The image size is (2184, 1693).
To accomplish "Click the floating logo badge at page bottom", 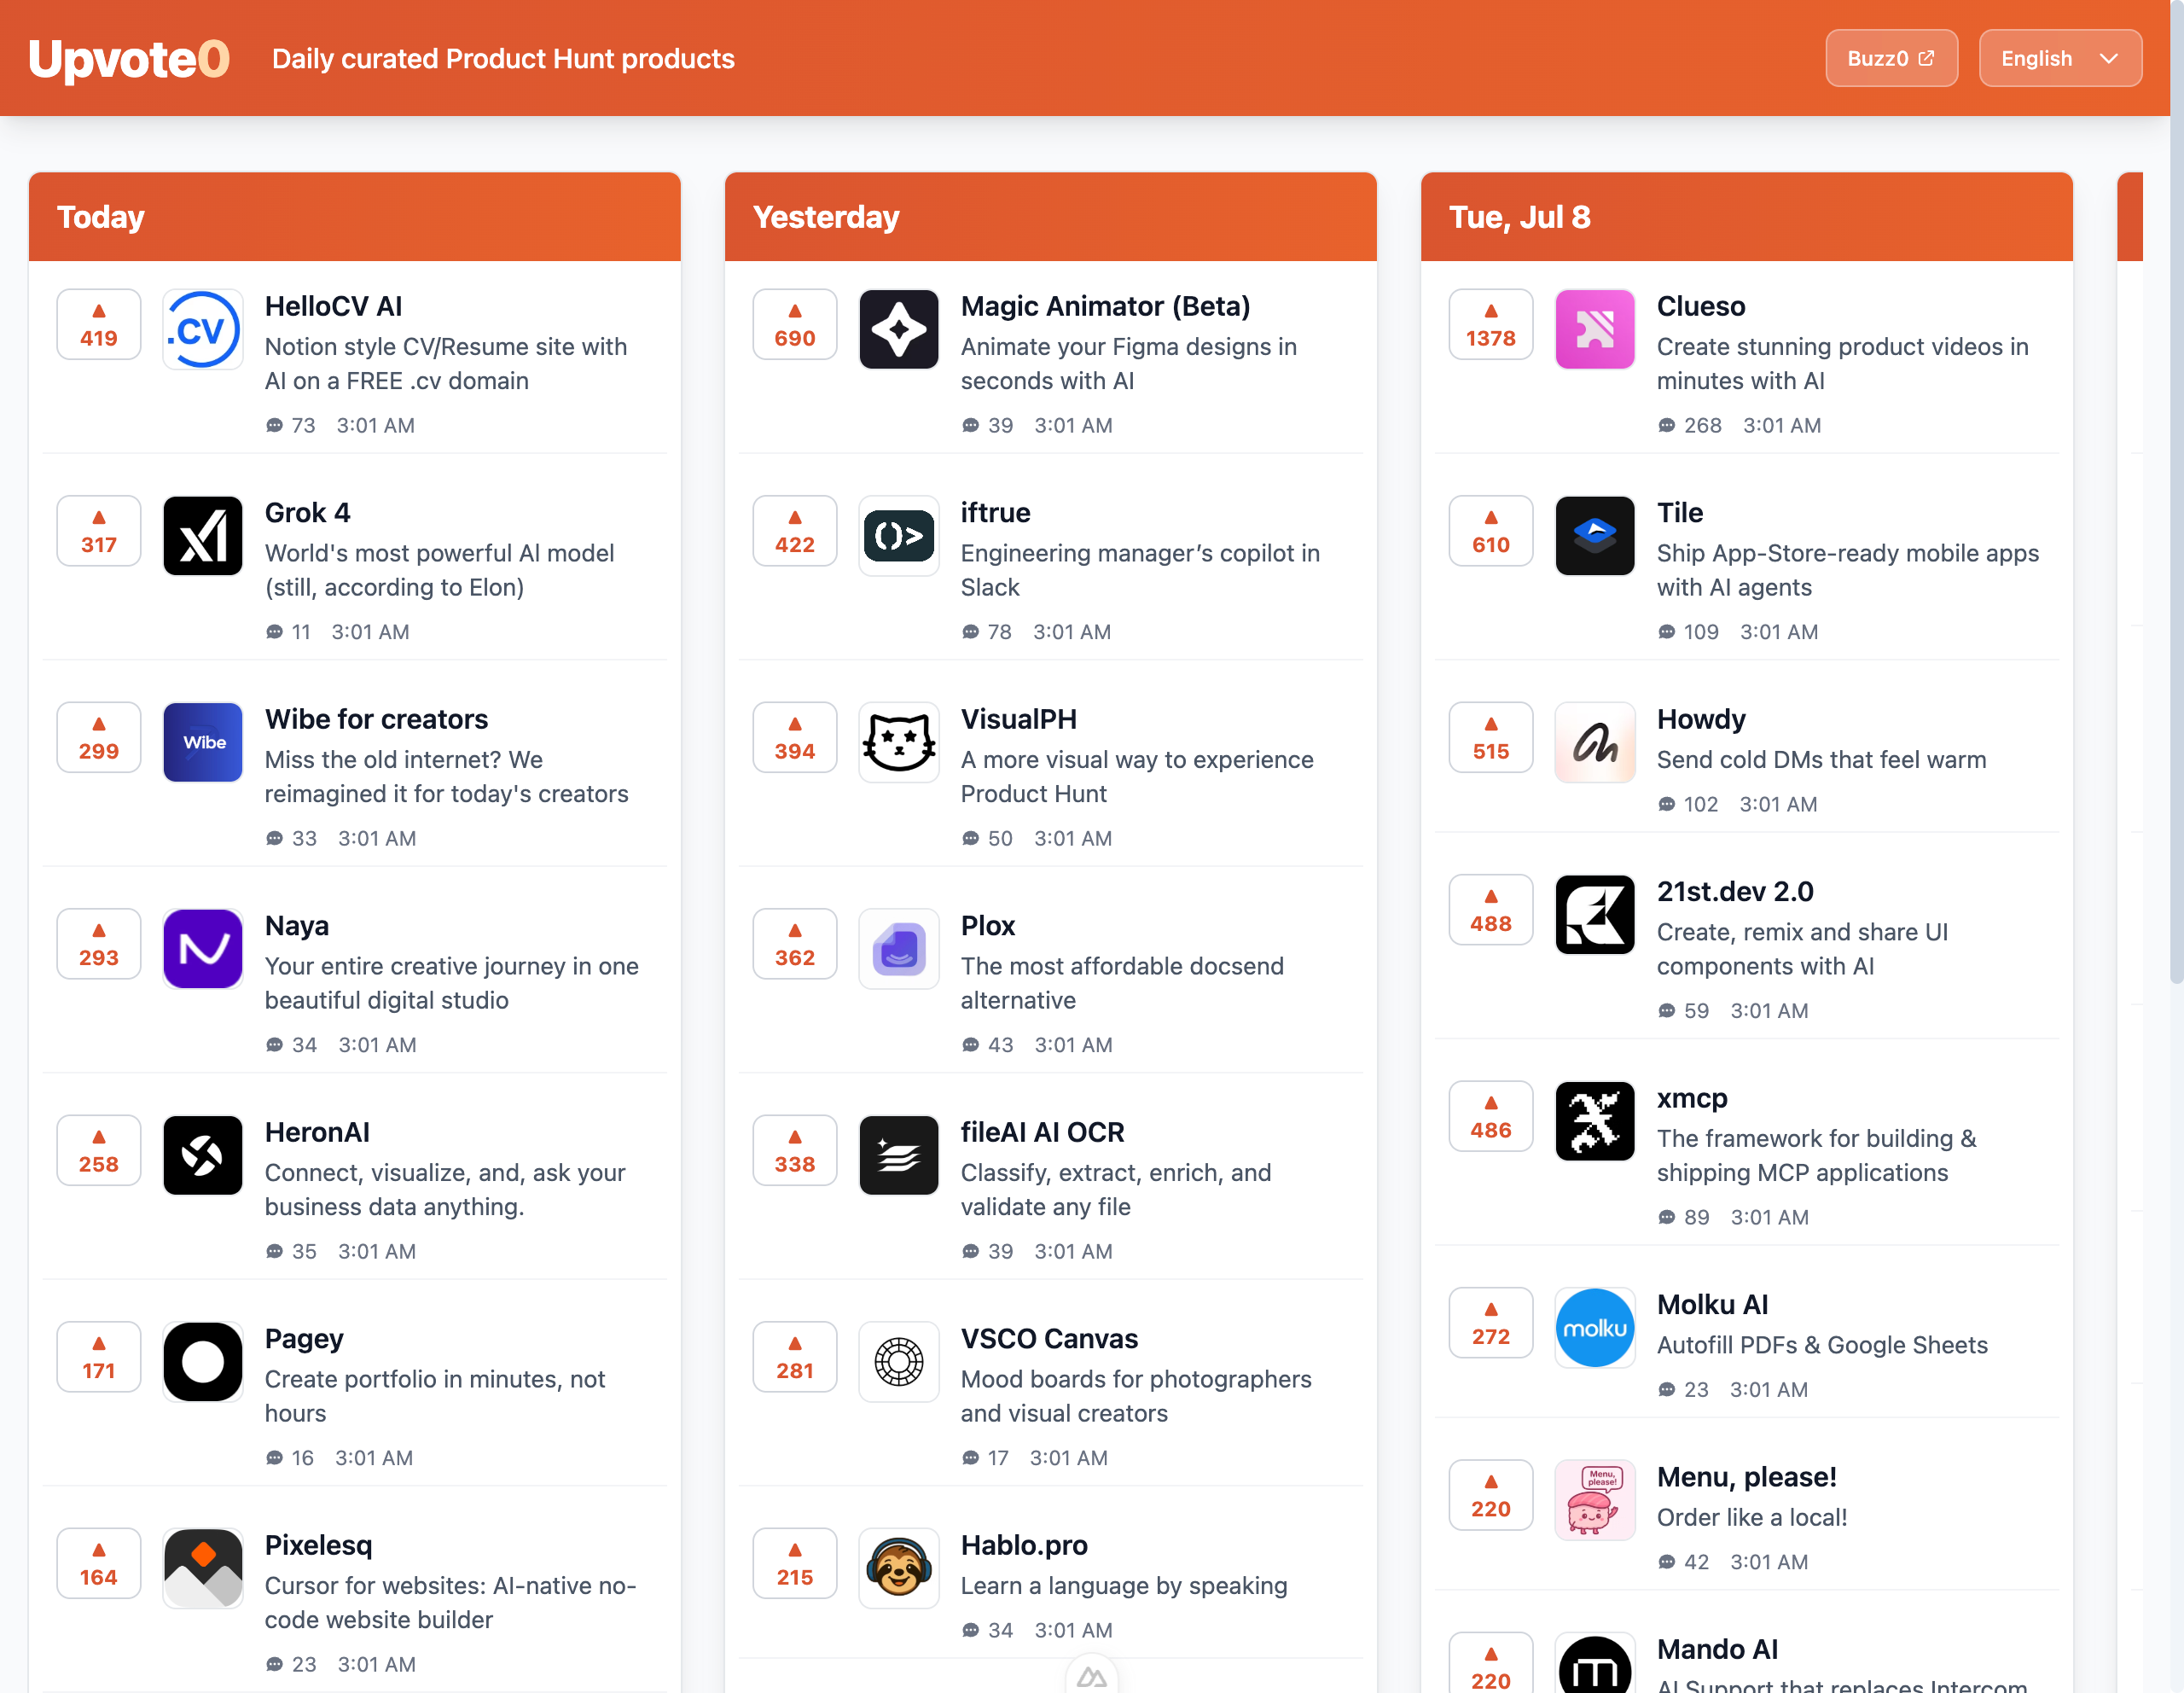I will pyautogui.click(x=1091, y=1675).
